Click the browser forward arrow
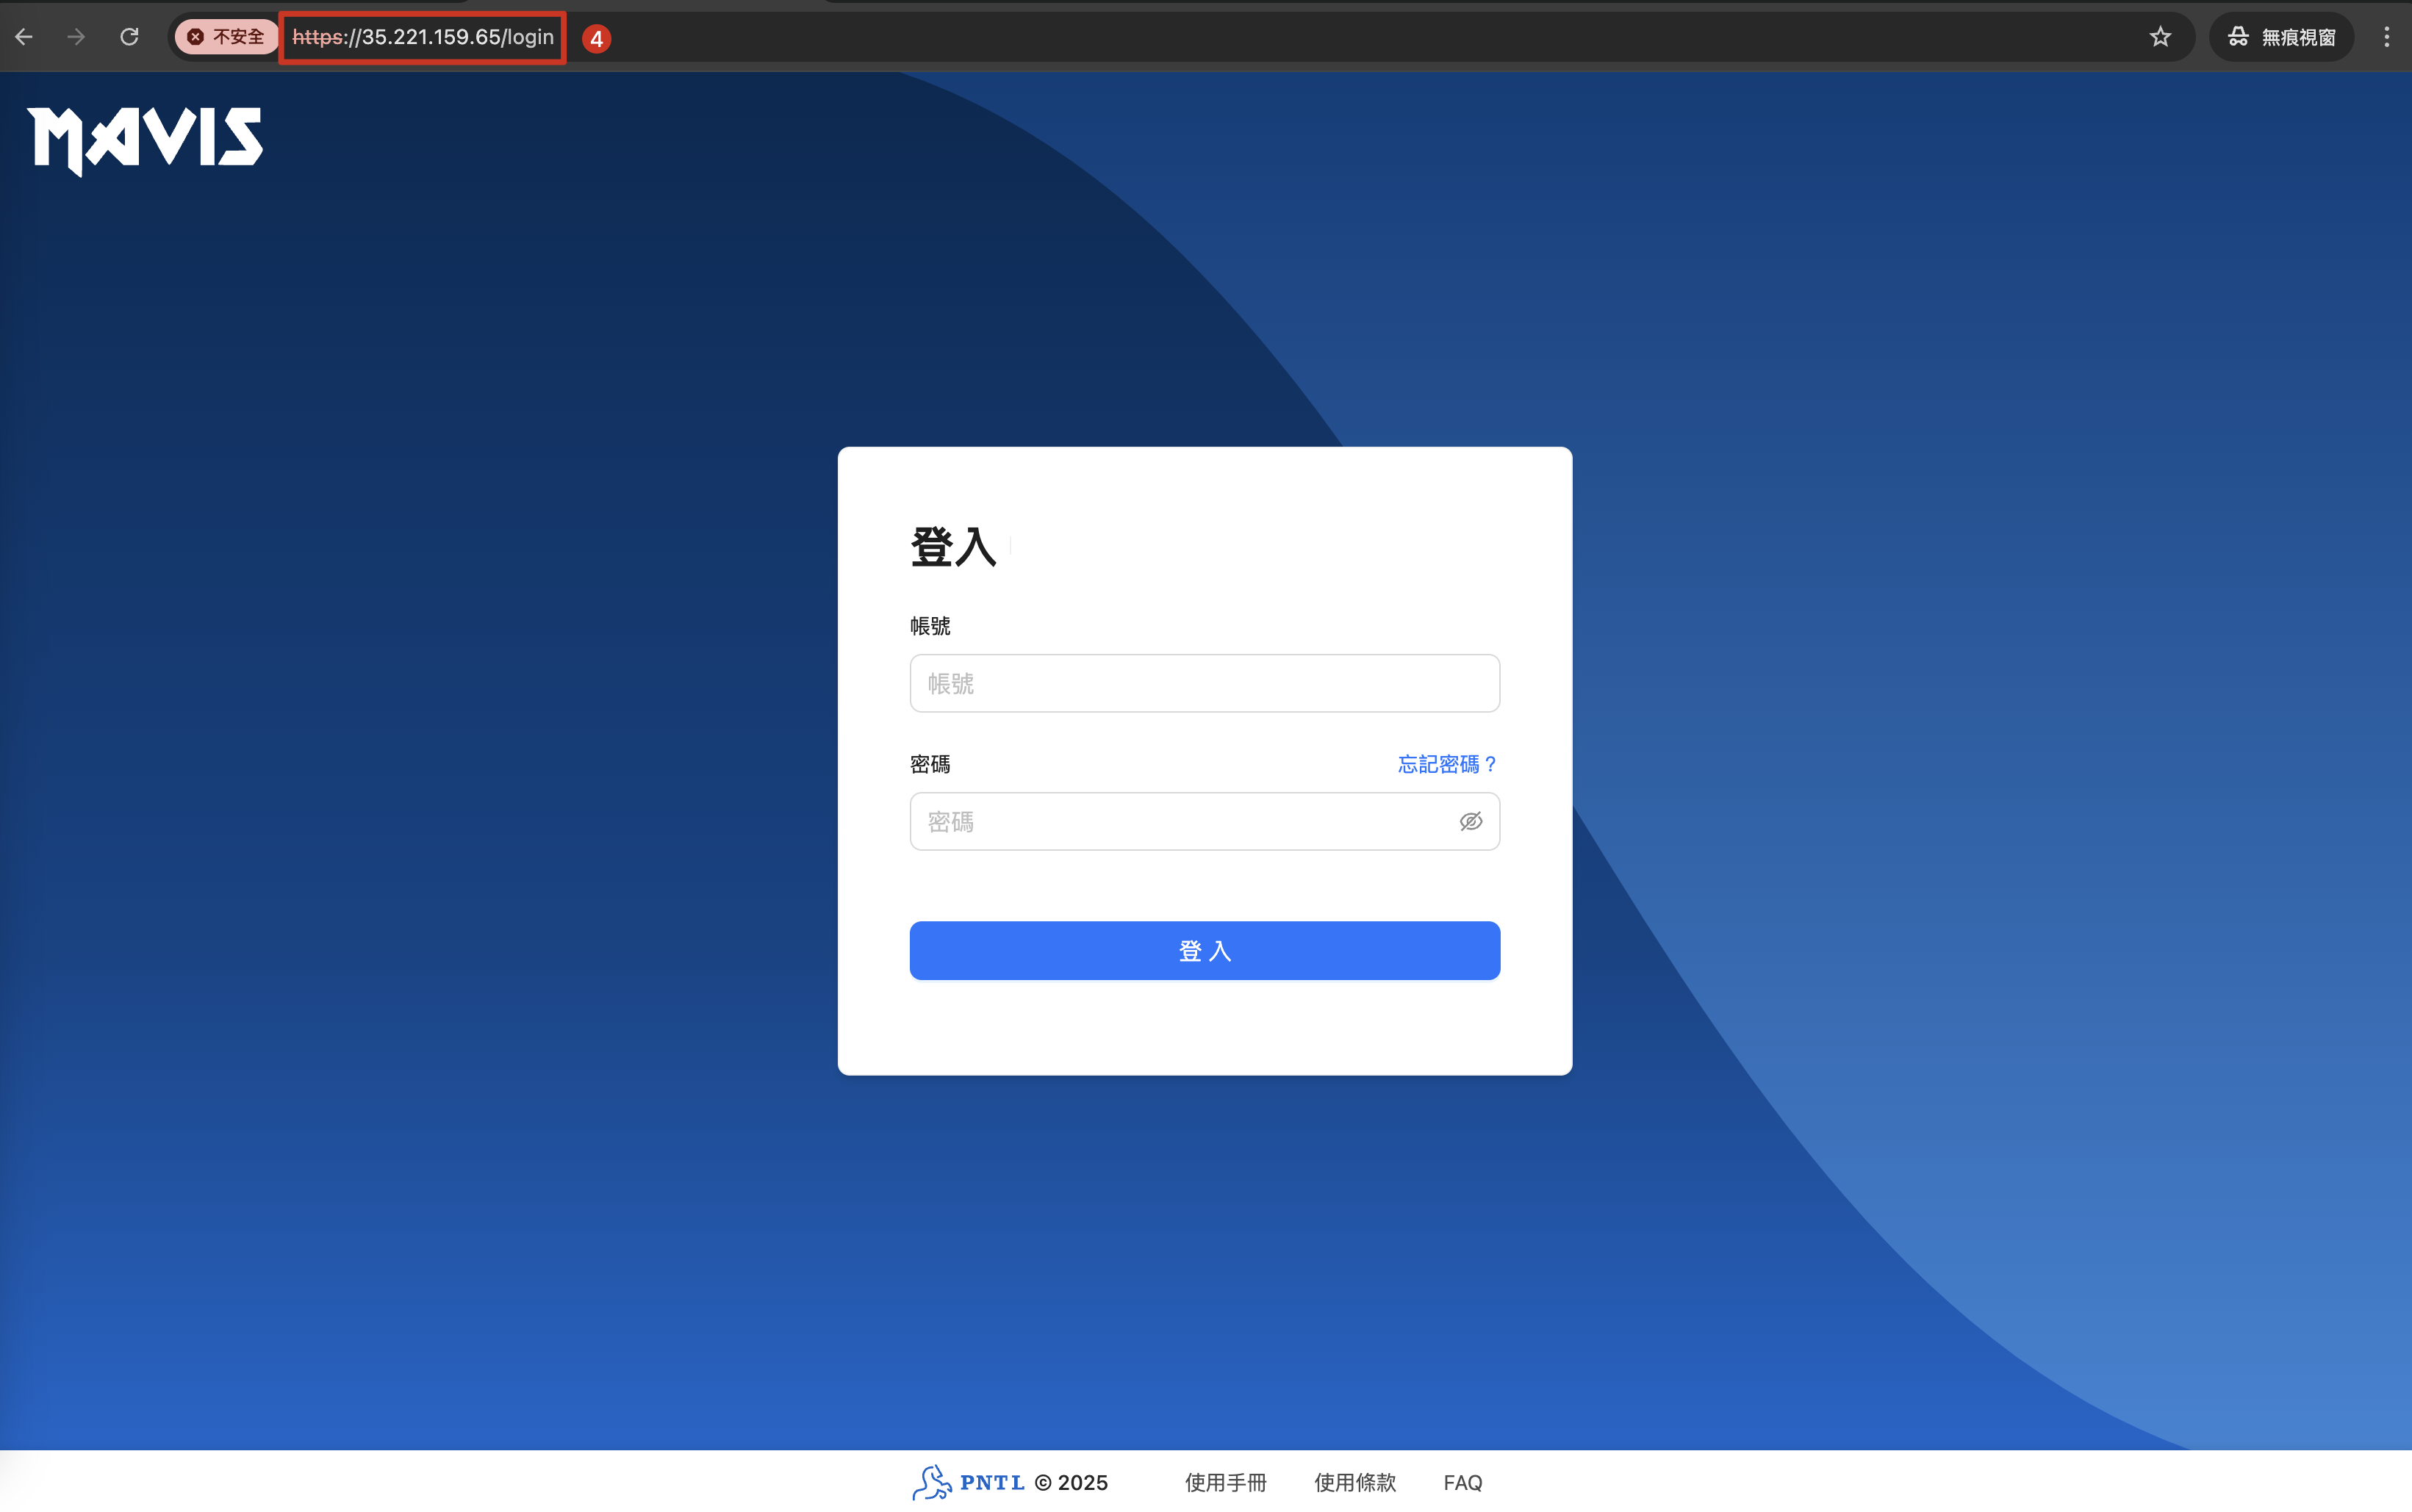The height and width of the screenshot is (1512, 2412). click(x=76, y=37)
